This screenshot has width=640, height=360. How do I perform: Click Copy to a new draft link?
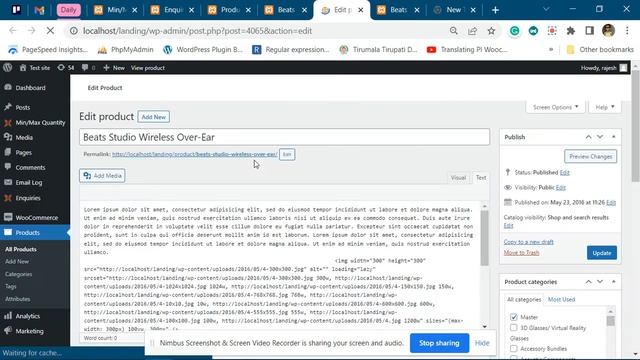click(529, 242)
